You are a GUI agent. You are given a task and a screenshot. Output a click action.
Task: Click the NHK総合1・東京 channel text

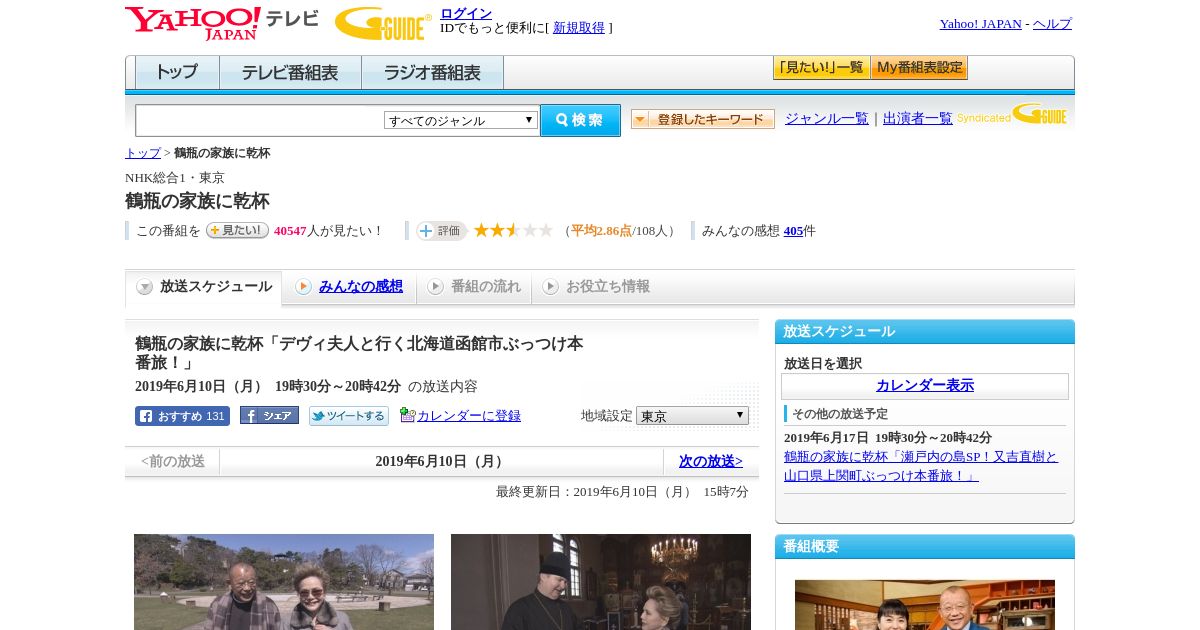175,178
